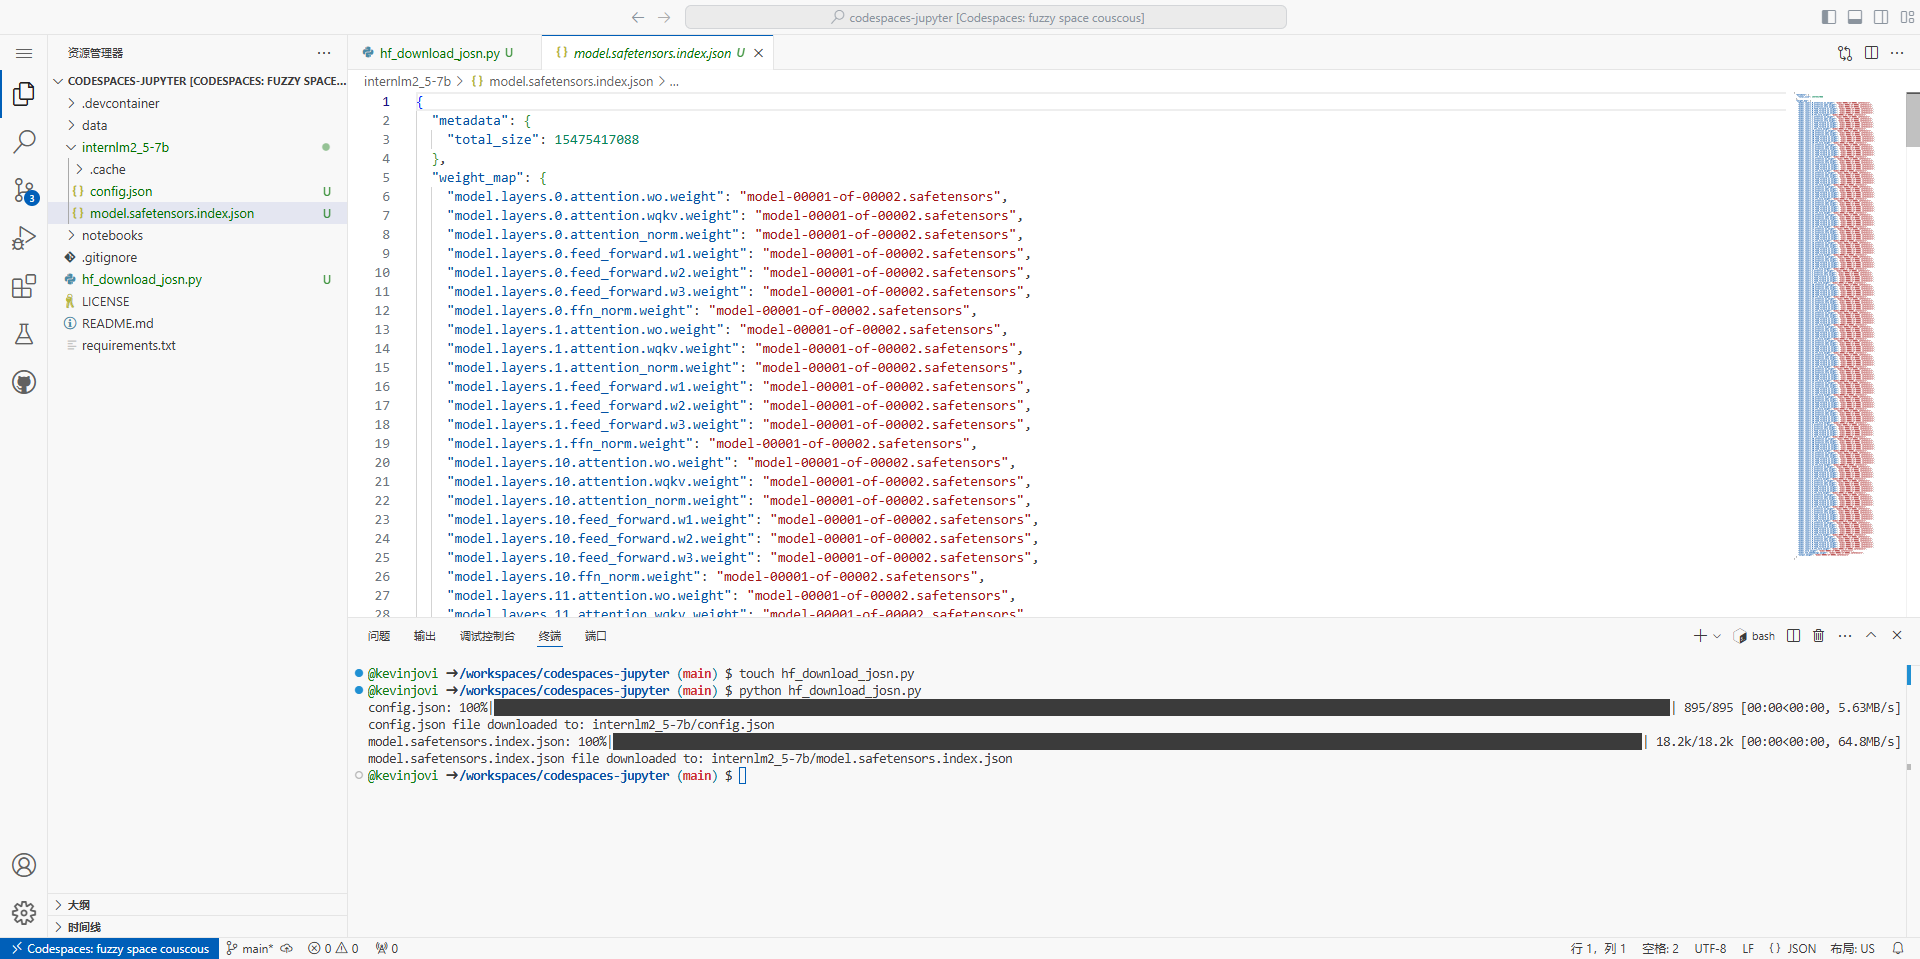Maximize the panel size with caret icon
This screenshot has height=959, width=1920.
[x=1871, y=636]
